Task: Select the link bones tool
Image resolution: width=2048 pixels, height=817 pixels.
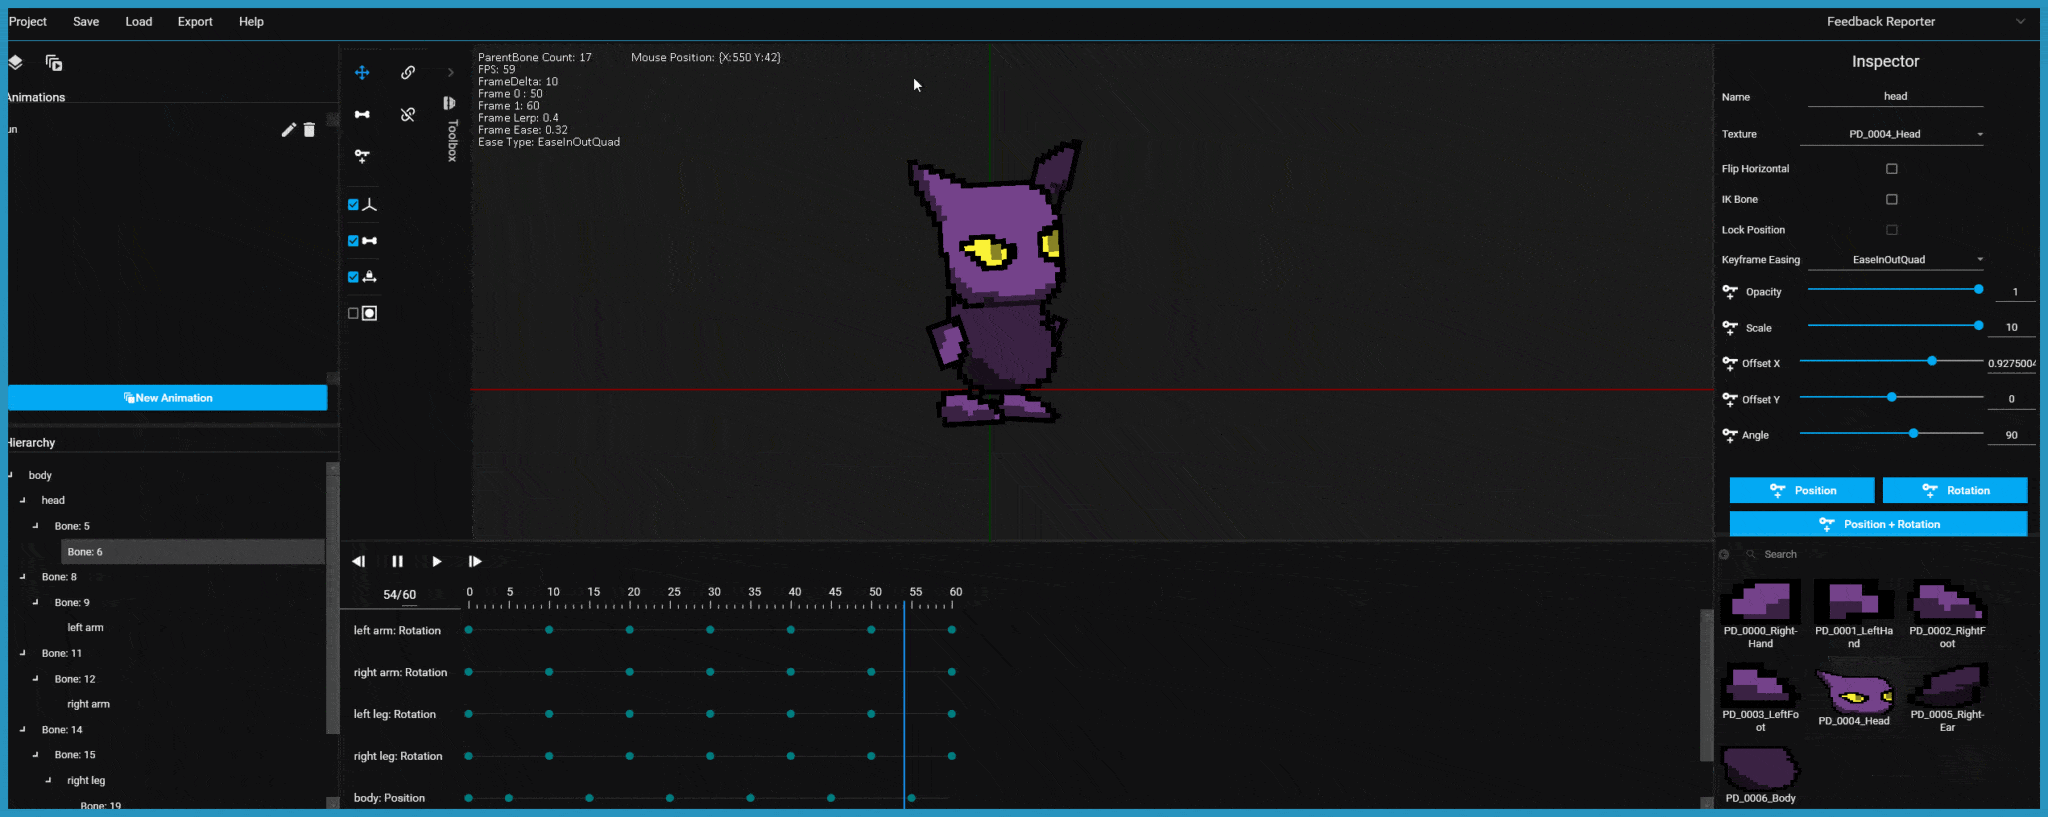Action: [408, 72]
